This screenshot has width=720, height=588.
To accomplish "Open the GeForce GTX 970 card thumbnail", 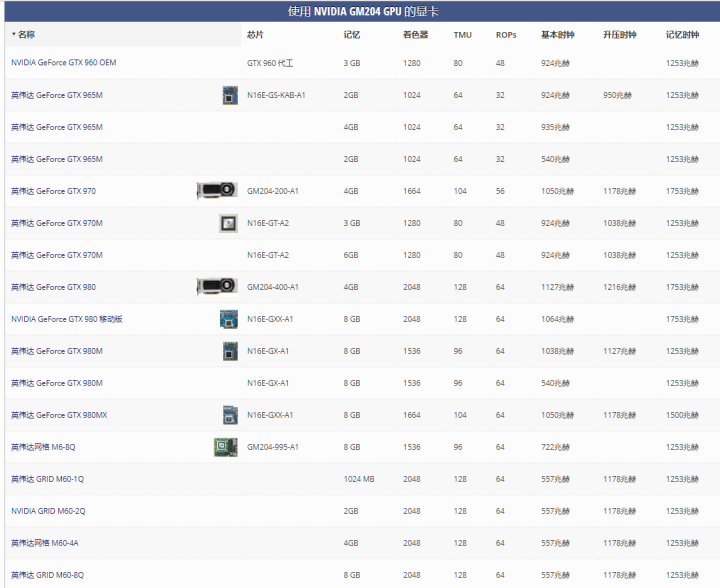I will pos(217,191).
